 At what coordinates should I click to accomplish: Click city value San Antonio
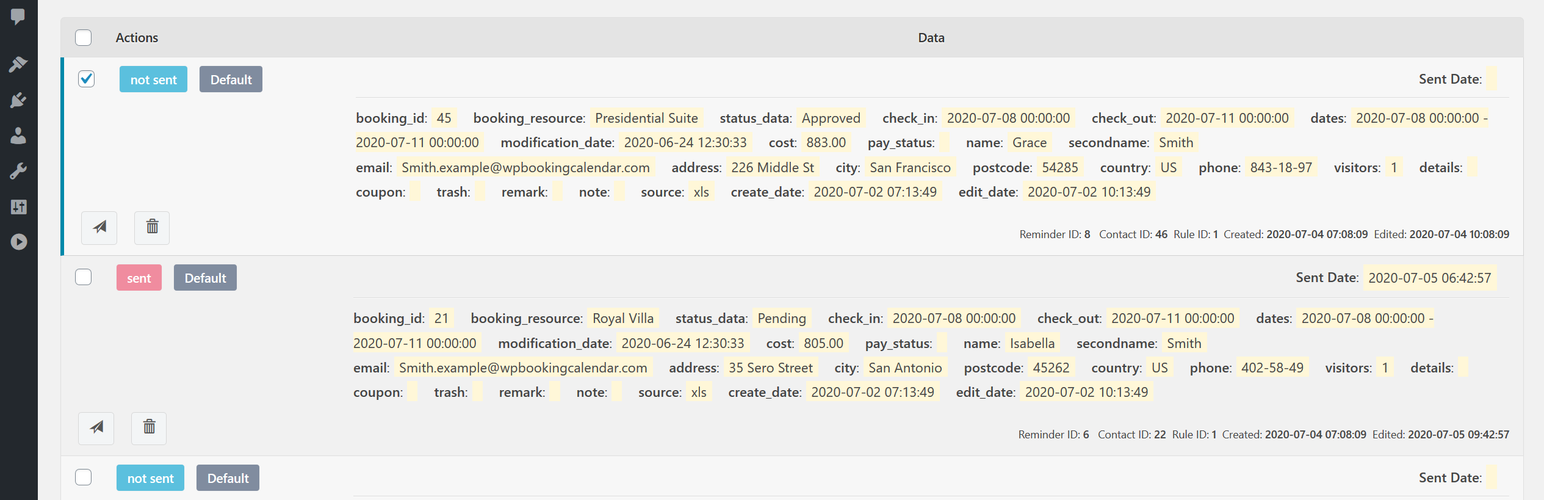tap(904, 367)
